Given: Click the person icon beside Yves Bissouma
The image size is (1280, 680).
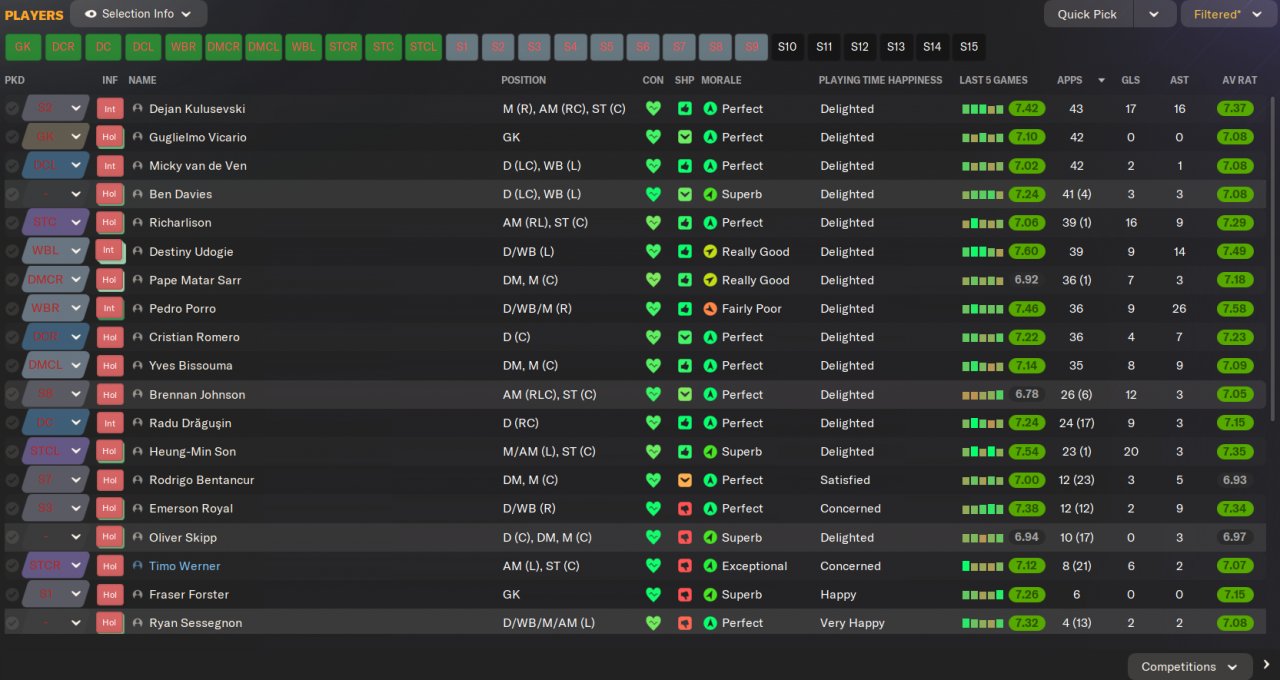Looking at the screenshot, I should click(138, 366).
